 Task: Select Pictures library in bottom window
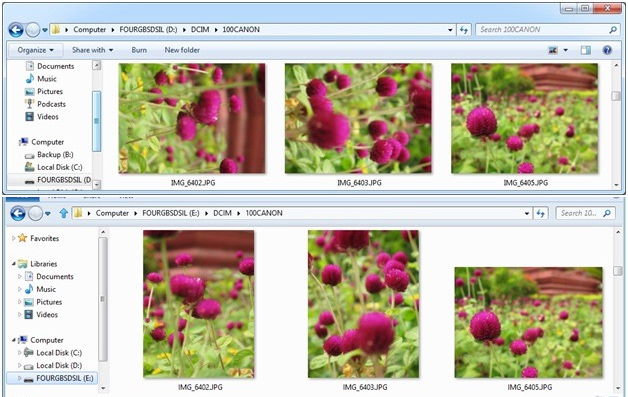tap(43, 302)
